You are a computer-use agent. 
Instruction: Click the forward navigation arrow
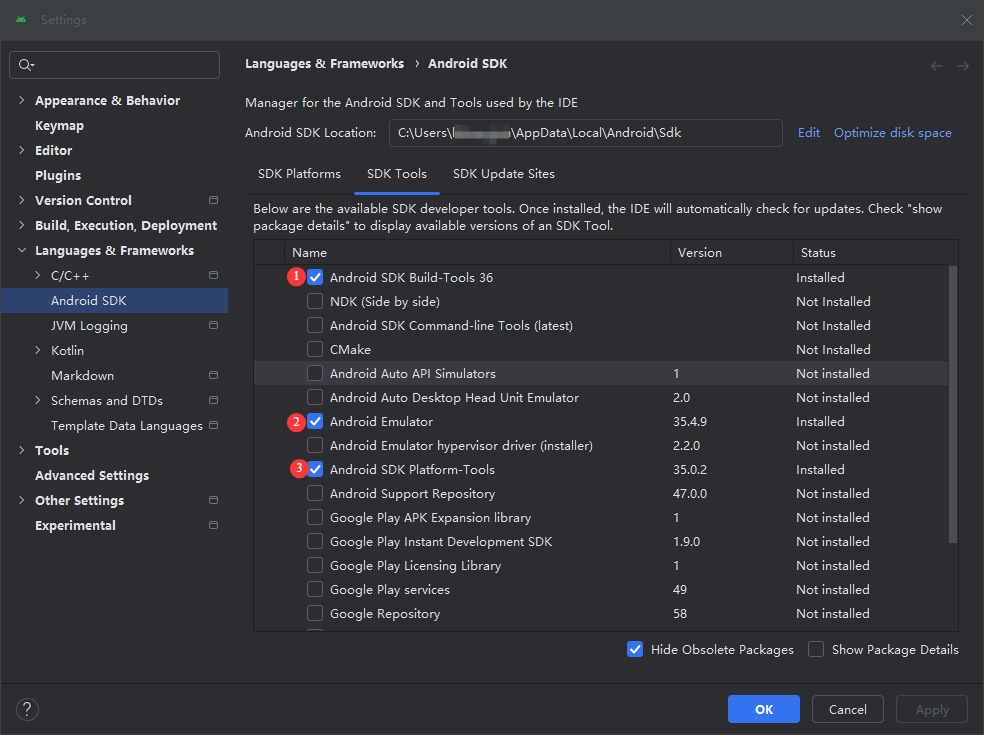coord(963,66)
